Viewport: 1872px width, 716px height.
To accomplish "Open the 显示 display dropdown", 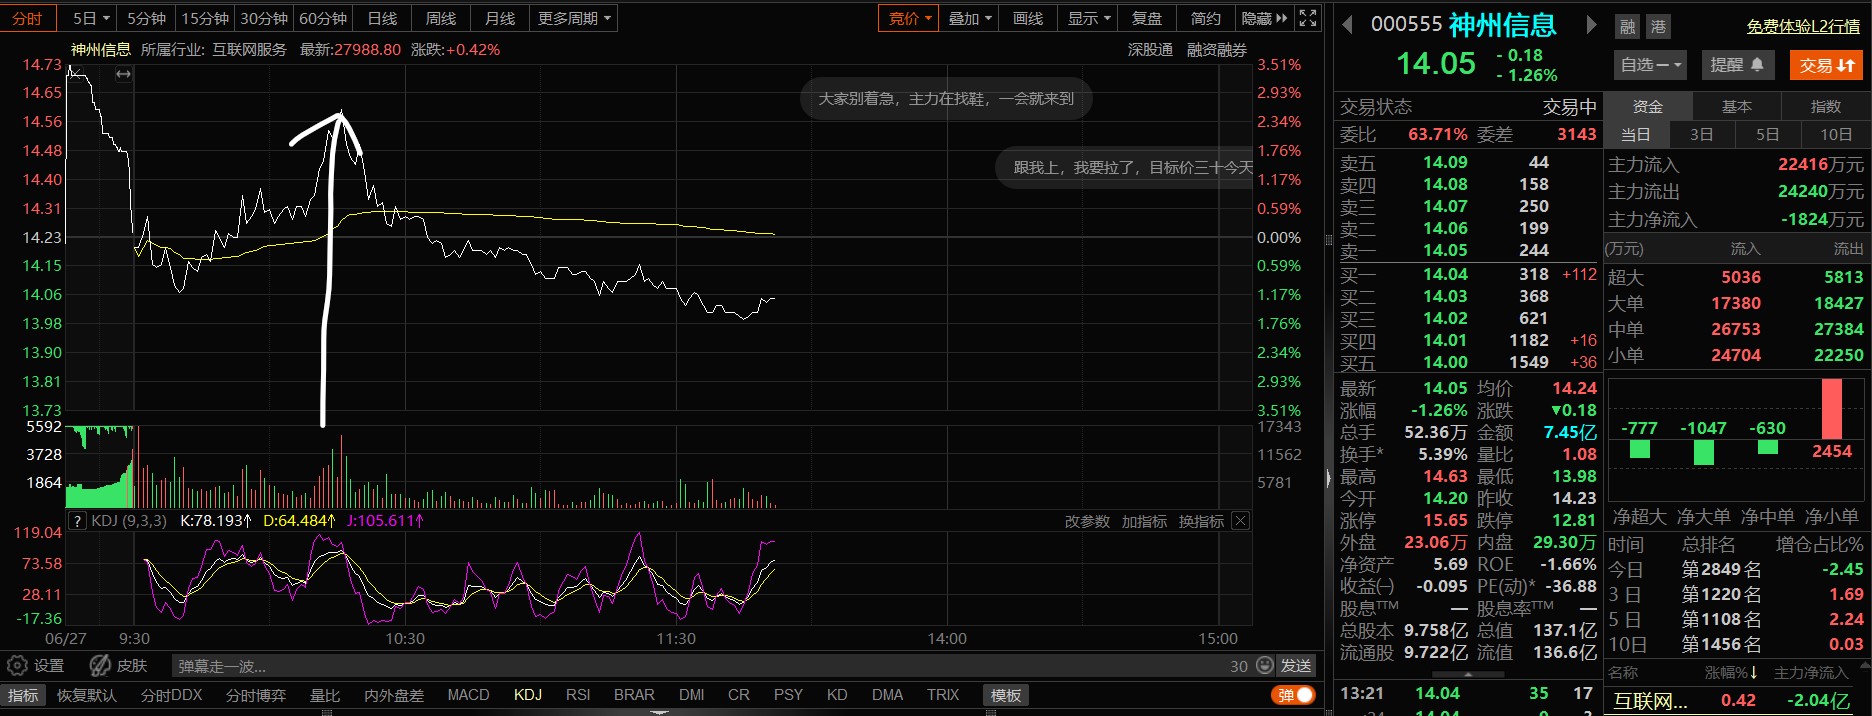I will click(x=1088, y=18).
